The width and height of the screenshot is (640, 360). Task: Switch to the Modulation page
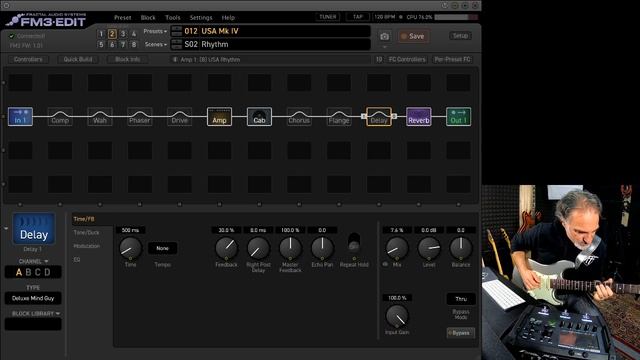point(87,246)
